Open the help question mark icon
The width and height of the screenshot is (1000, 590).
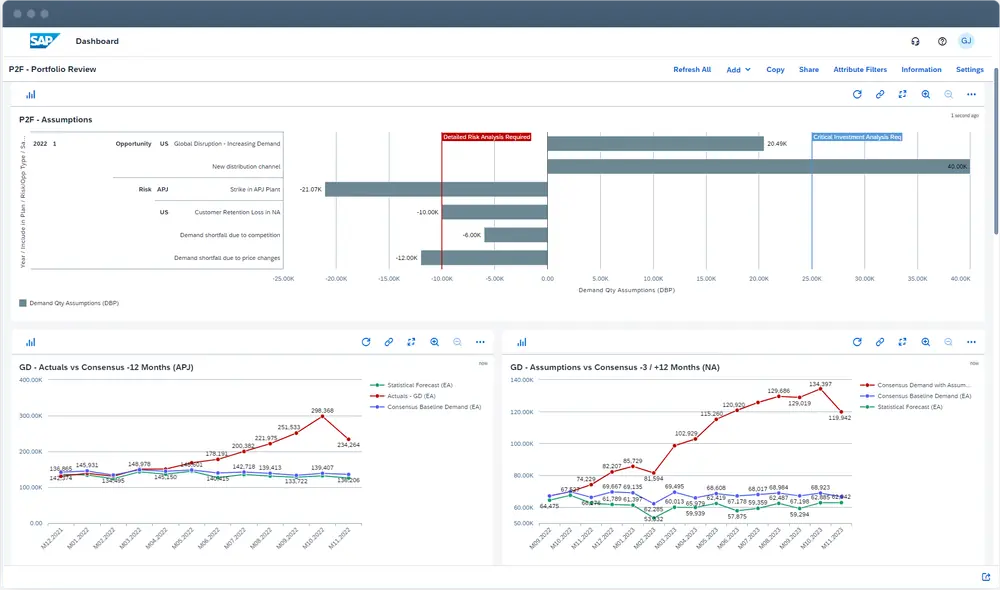click(x=942, y=41)
